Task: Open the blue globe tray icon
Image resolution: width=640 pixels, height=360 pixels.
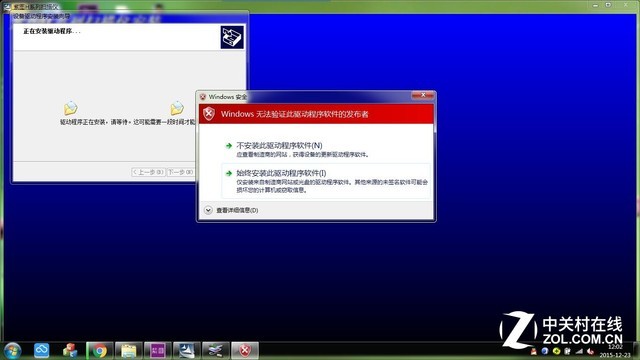Action: click(x=544, y=351)
